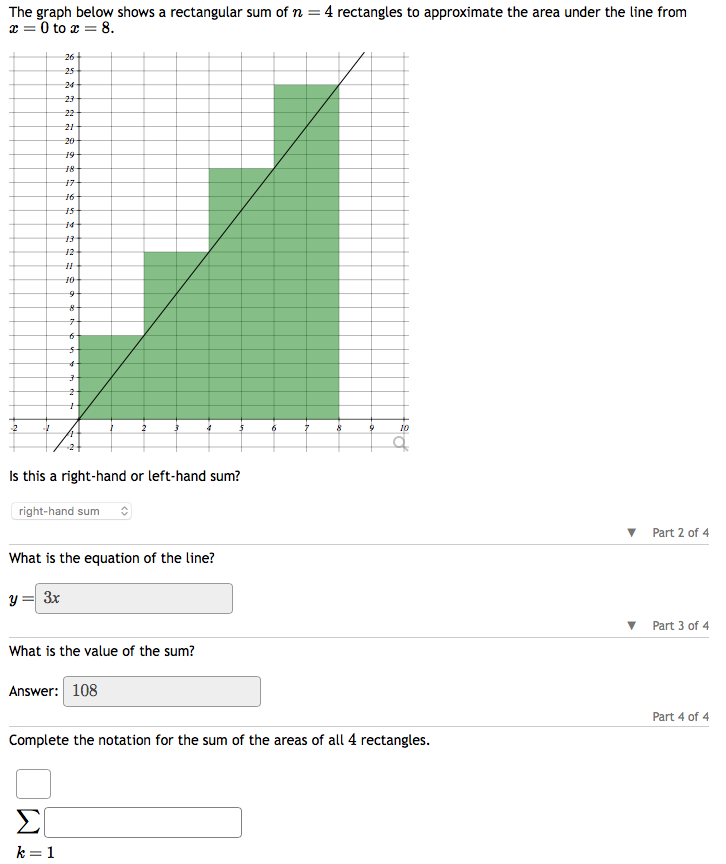Click the stepper arrows on the sum selector
Image resolution: width=726 pixels, height=864 pixels.
(x=123, y=510)
